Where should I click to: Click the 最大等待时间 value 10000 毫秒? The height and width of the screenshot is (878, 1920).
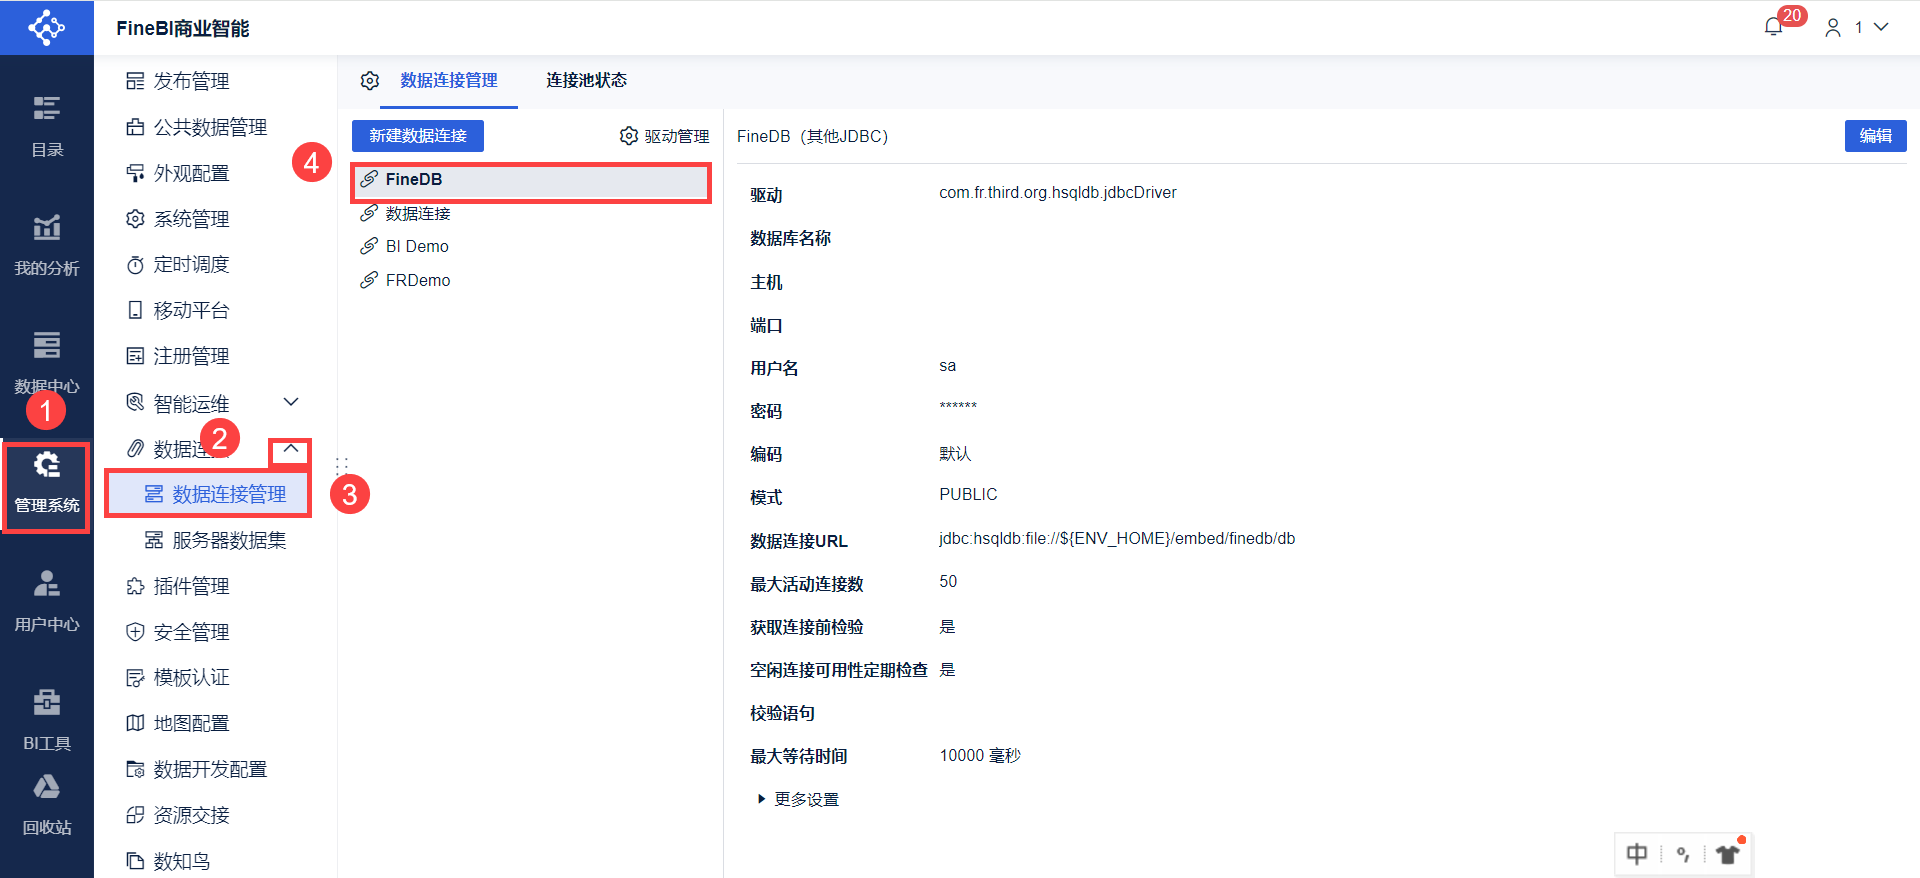980,755
